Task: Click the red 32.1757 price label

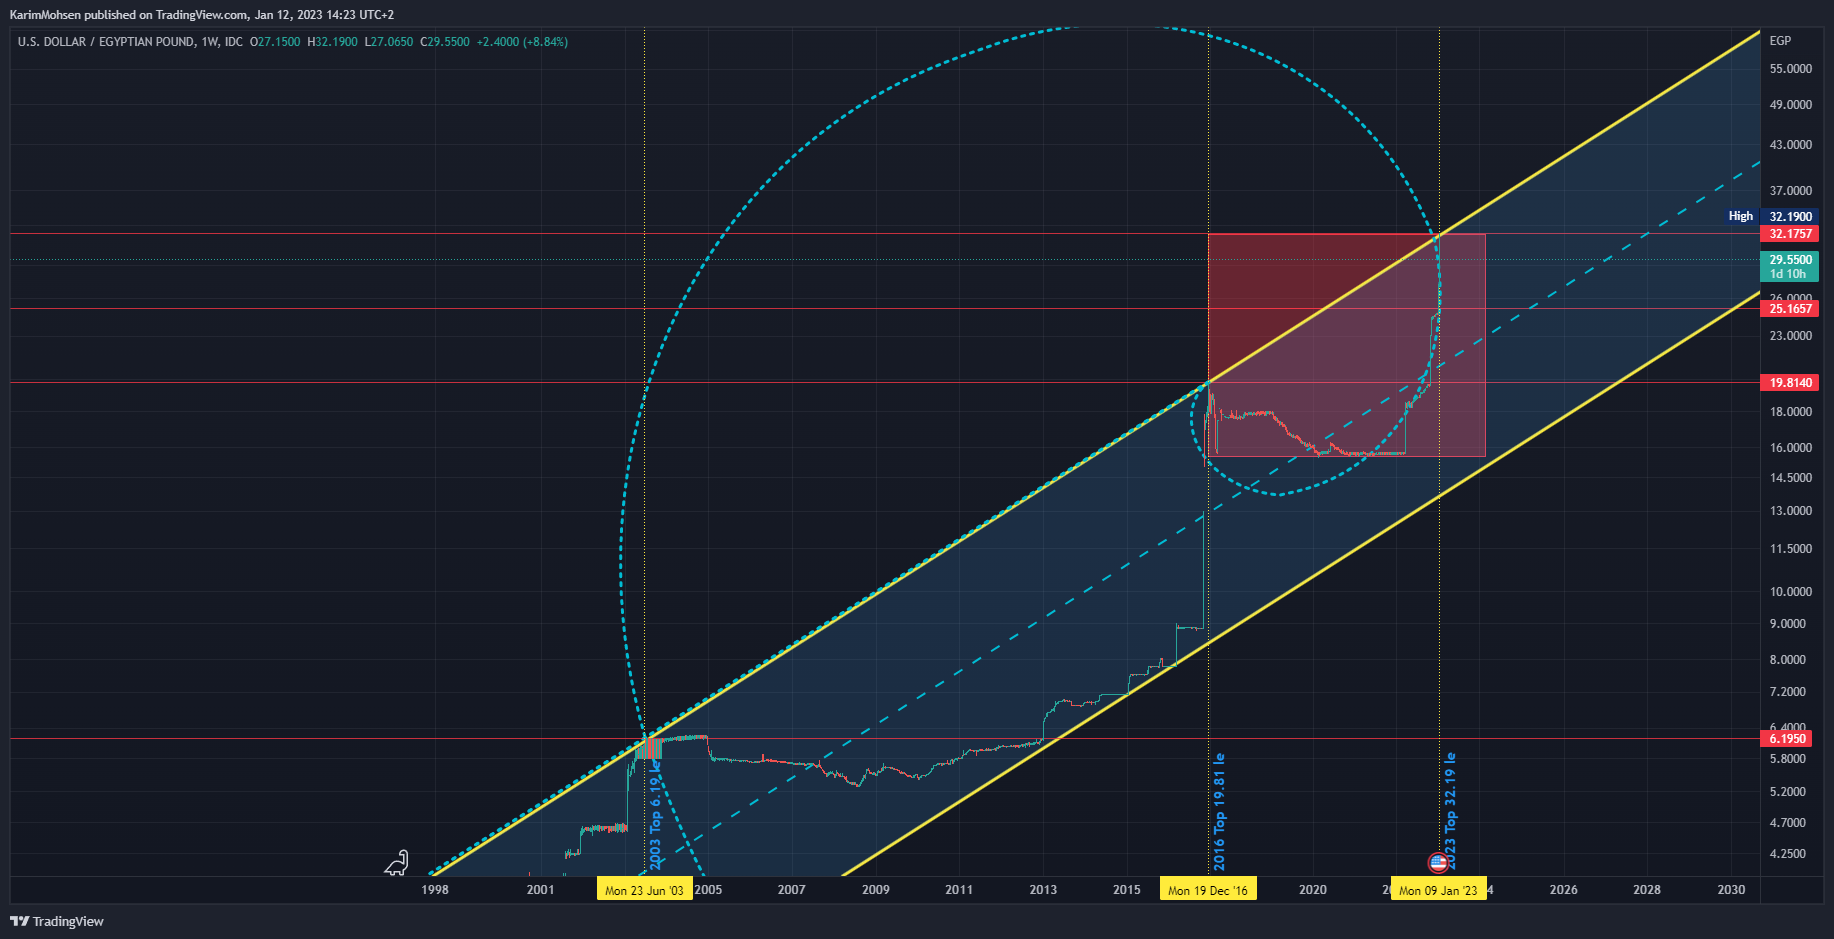Action: pos(1790,234)
